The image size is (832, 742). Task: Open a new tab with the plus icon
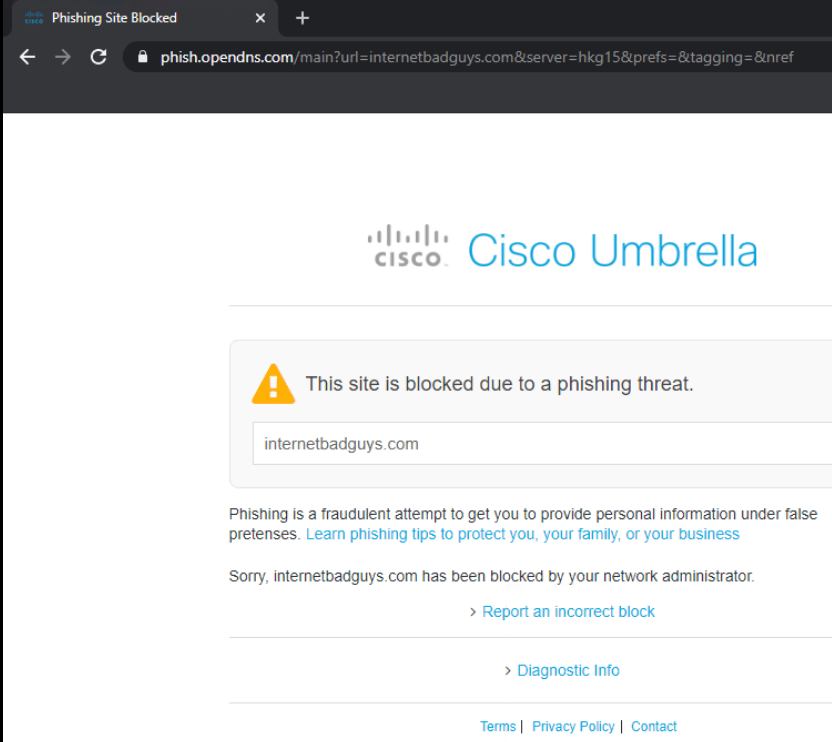[x=302, y=17]
